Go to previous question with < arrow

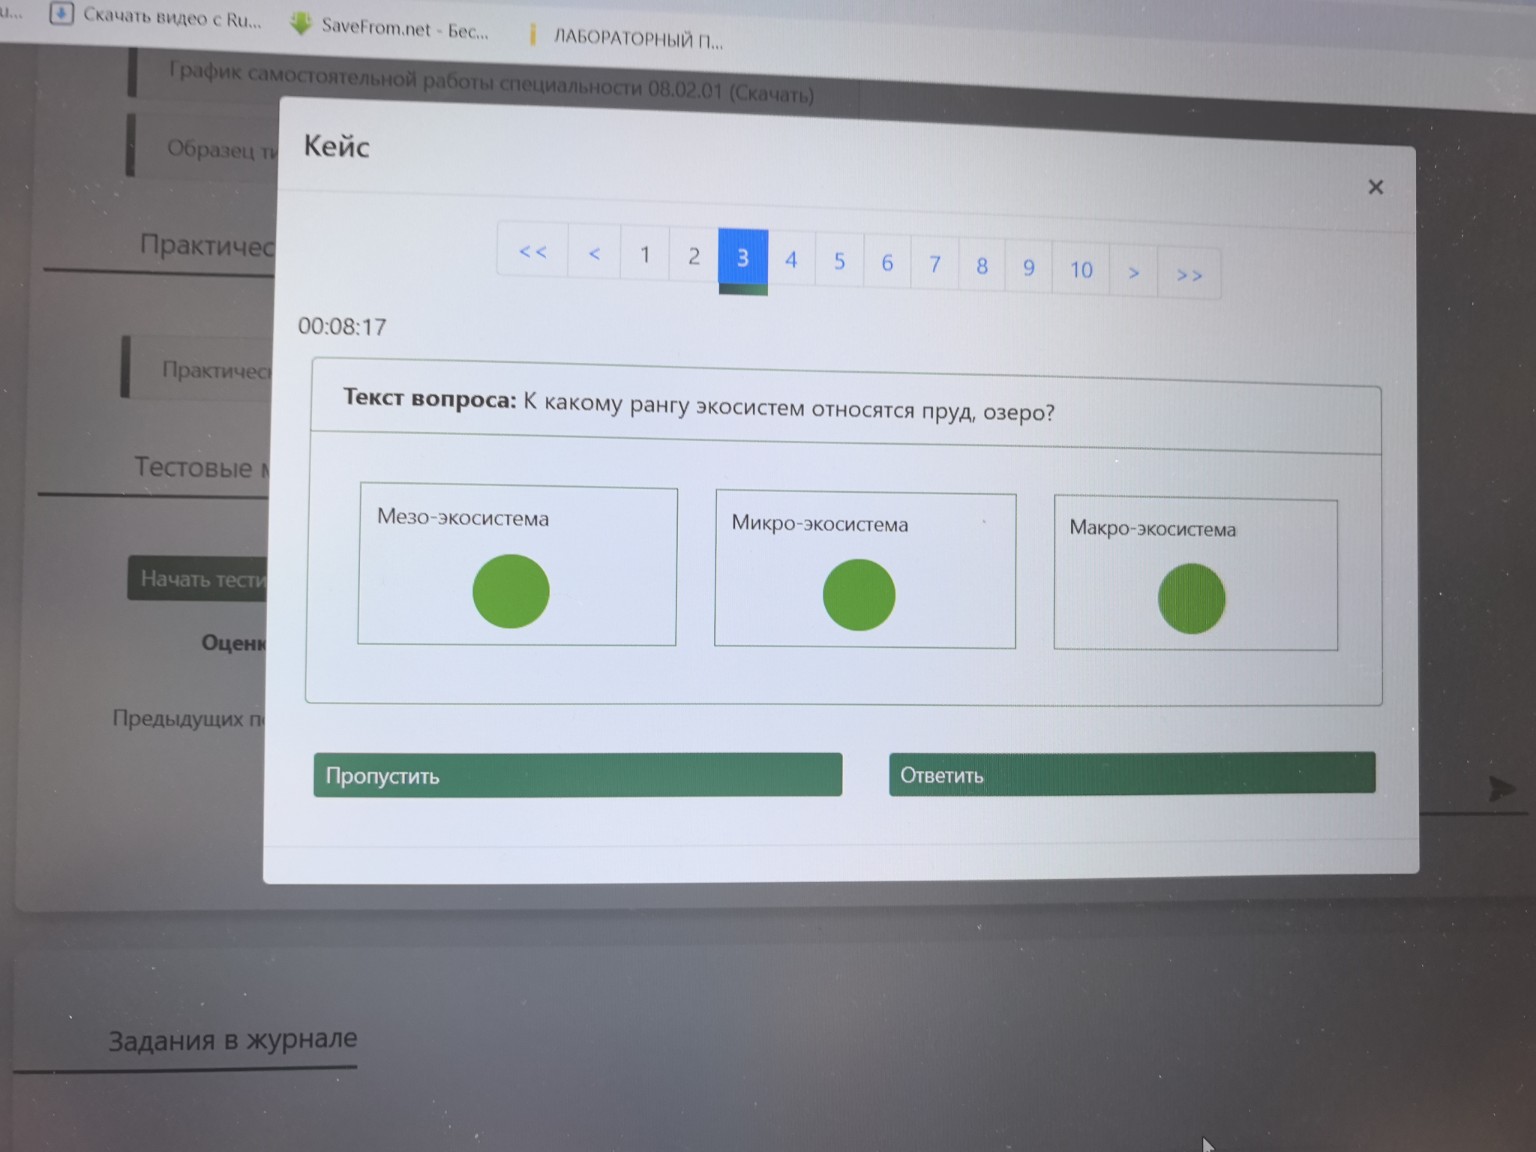point(594,253)
